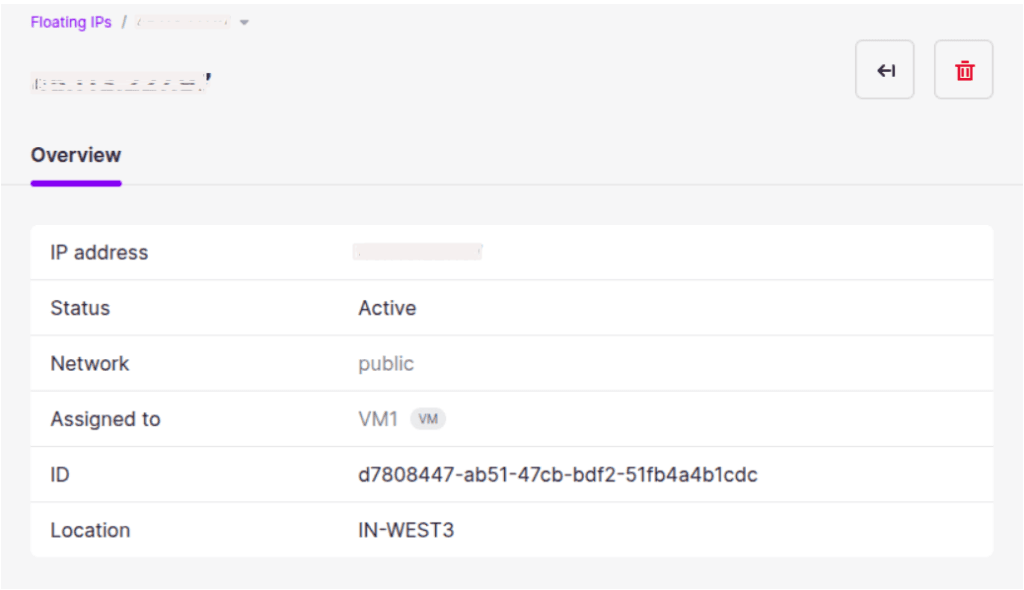Click the IN-WEST3 location value
This screenshot has height=590, width=1024.
pos(406,530)
